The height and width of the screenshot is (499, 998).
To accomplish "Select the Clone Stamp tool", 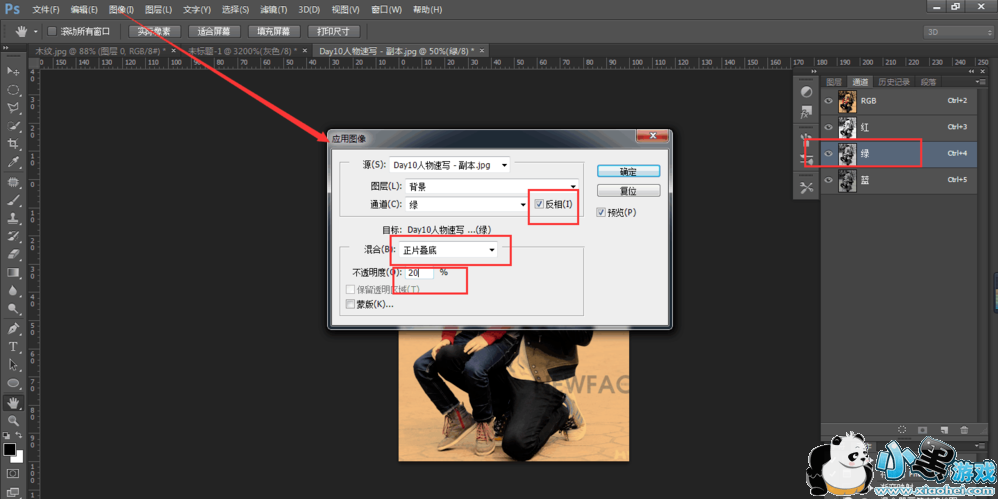I will (x=13, y=218).
